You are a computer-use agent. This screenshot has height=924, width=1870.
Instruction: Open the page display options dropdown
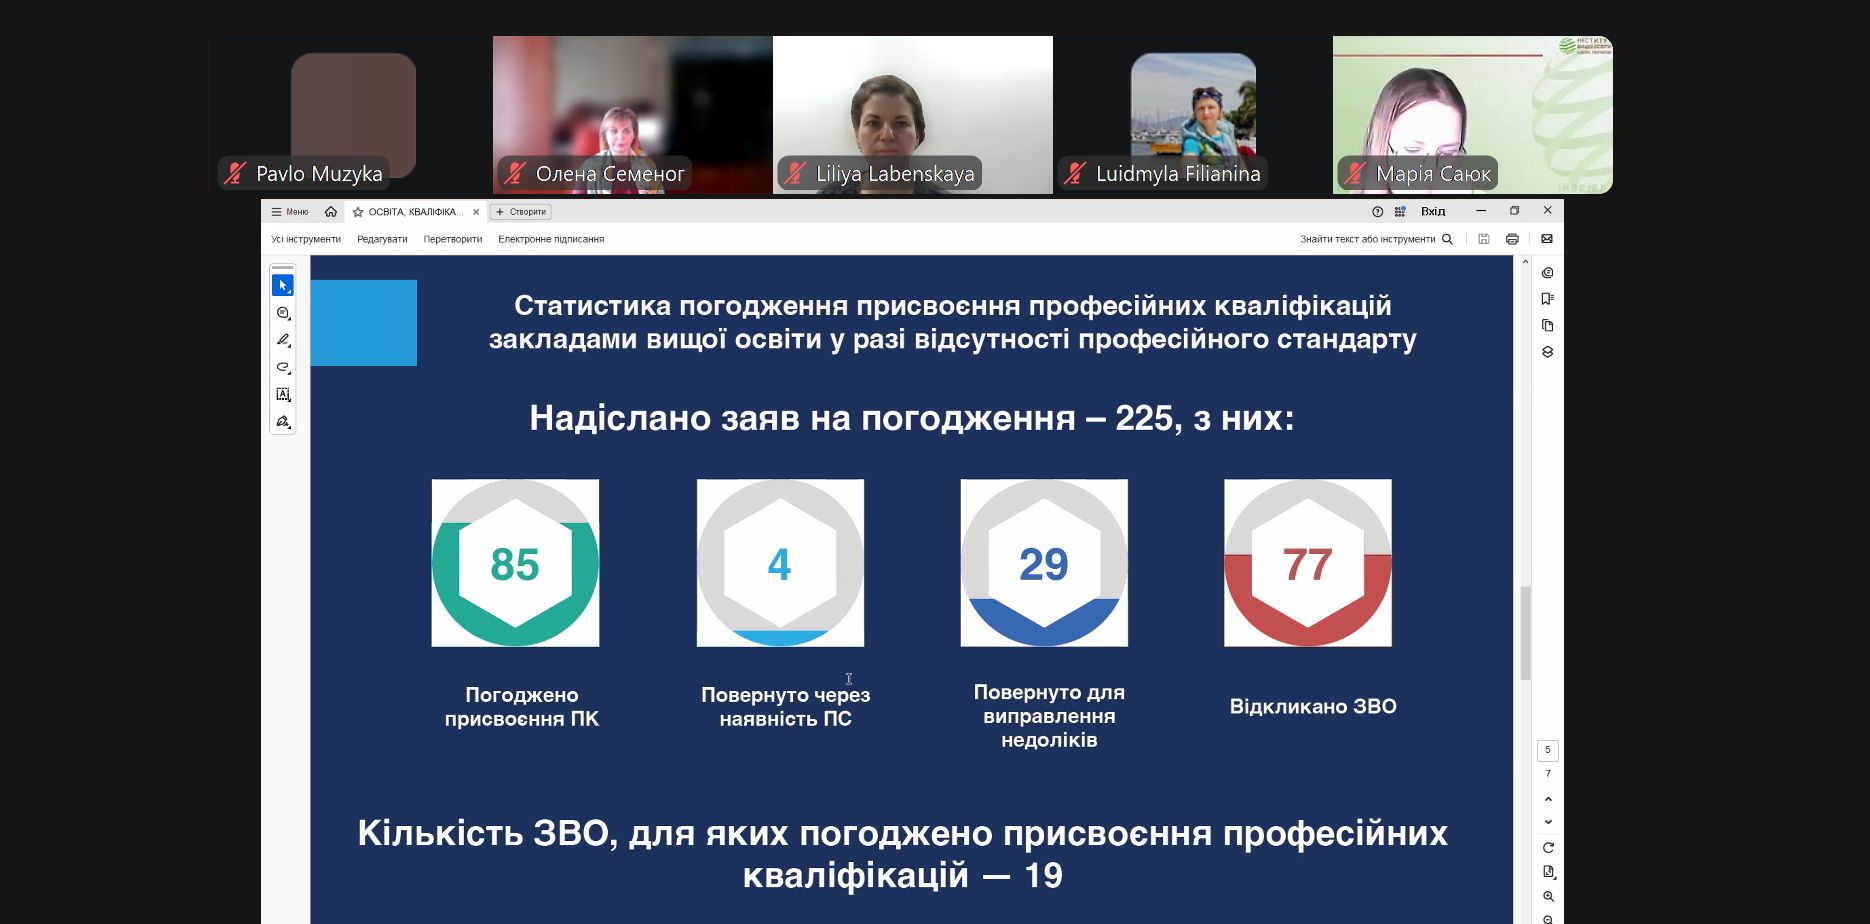[1548, 871]
